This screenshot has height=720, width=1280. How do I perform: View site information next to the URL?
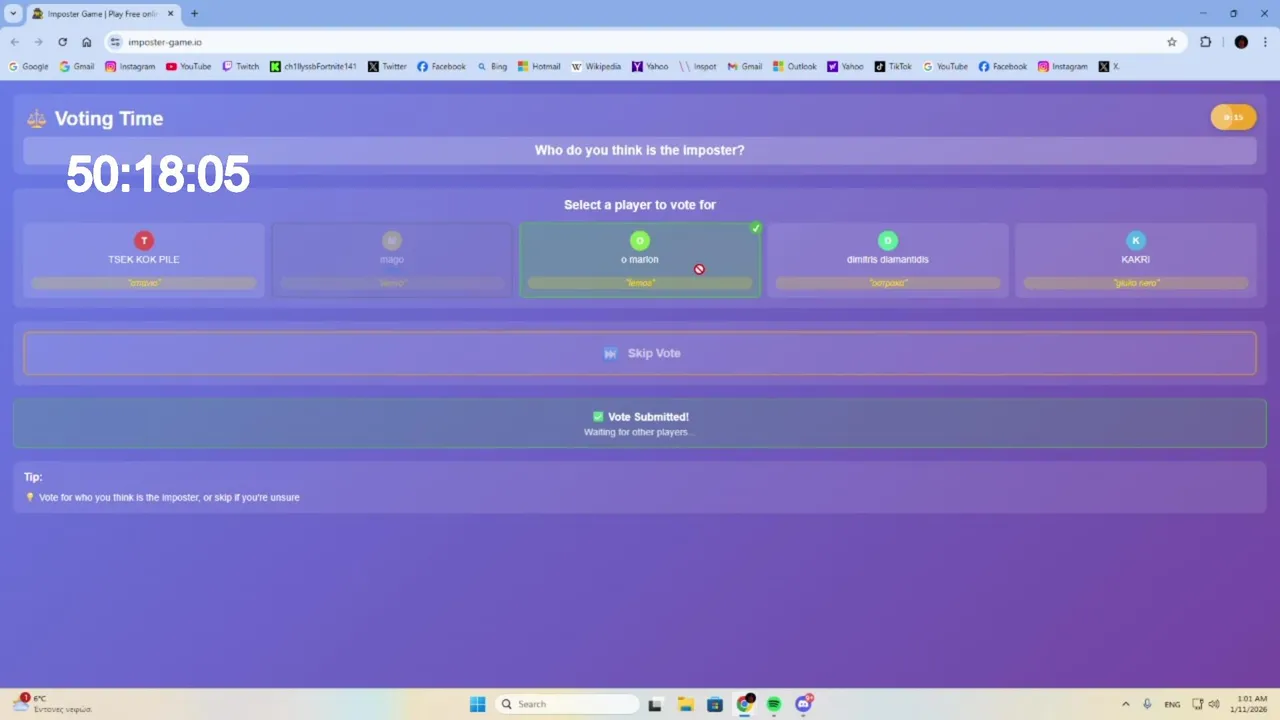click(x=115, y=42)
